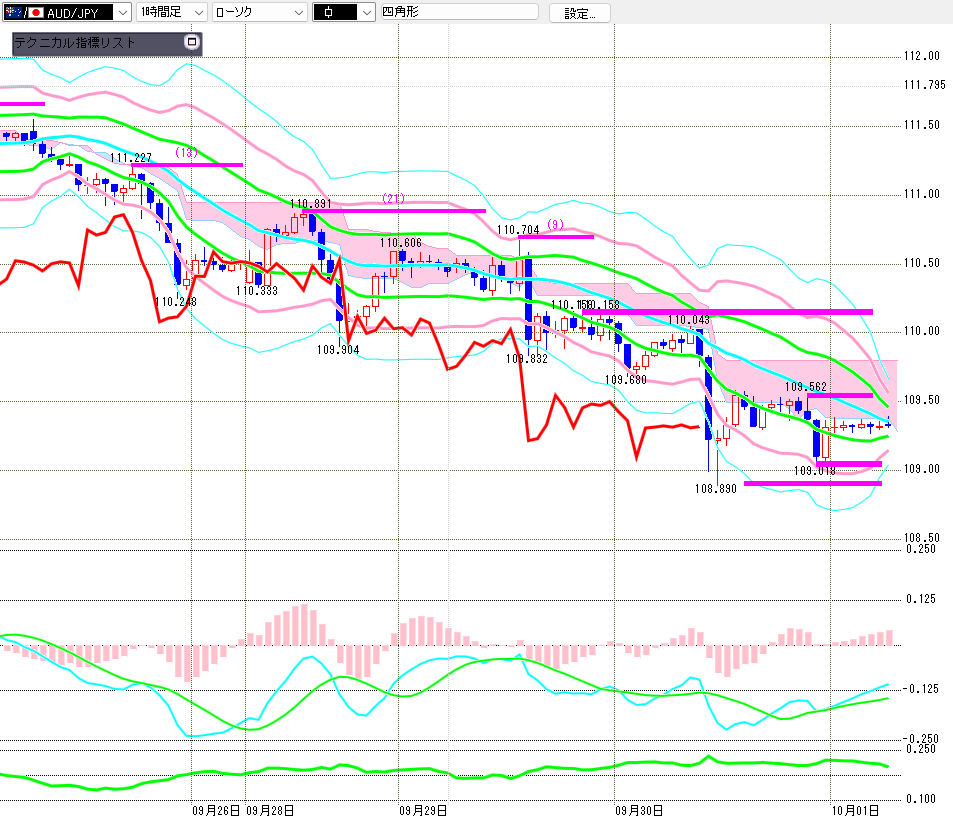The height and width of the screenshot is (821, 953).
Task: Click the 09月29日 date label
Action: [423, 811]
